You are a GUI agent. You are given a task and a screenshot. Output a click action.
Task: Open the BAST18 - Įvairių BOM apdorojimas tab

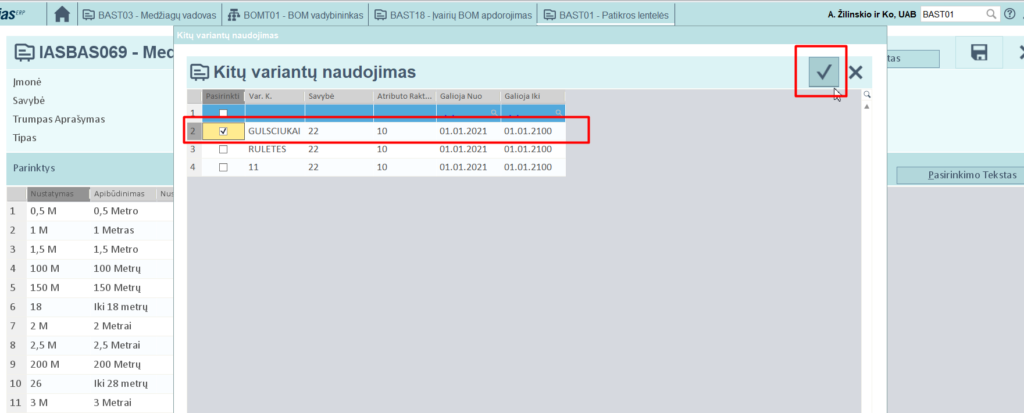coord(452,15)
